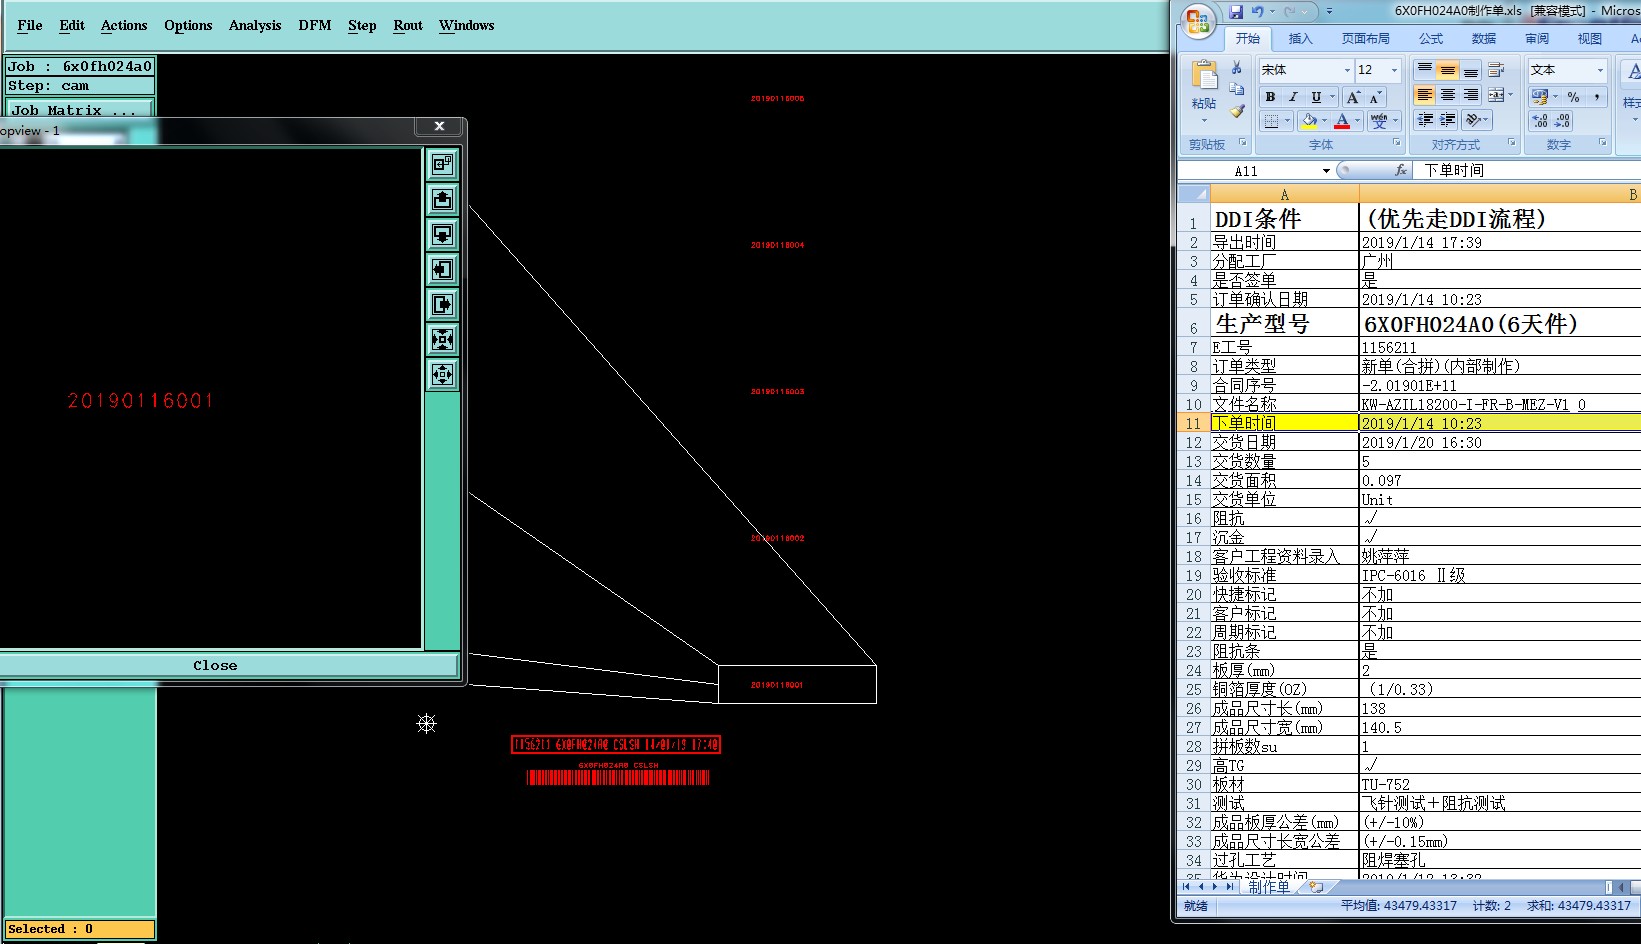Click the Increase Decimal icon
The image size is (1641, 944).
[1540, 120]
